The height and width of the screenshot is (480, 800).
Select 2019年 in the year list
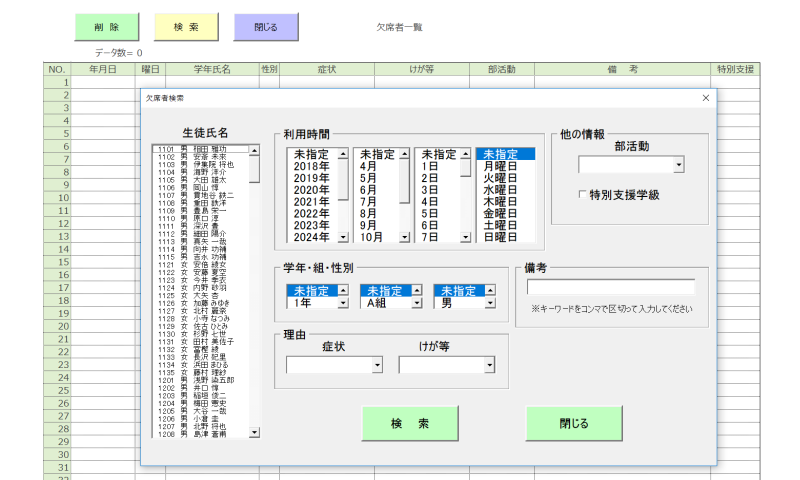coord(312,178)
